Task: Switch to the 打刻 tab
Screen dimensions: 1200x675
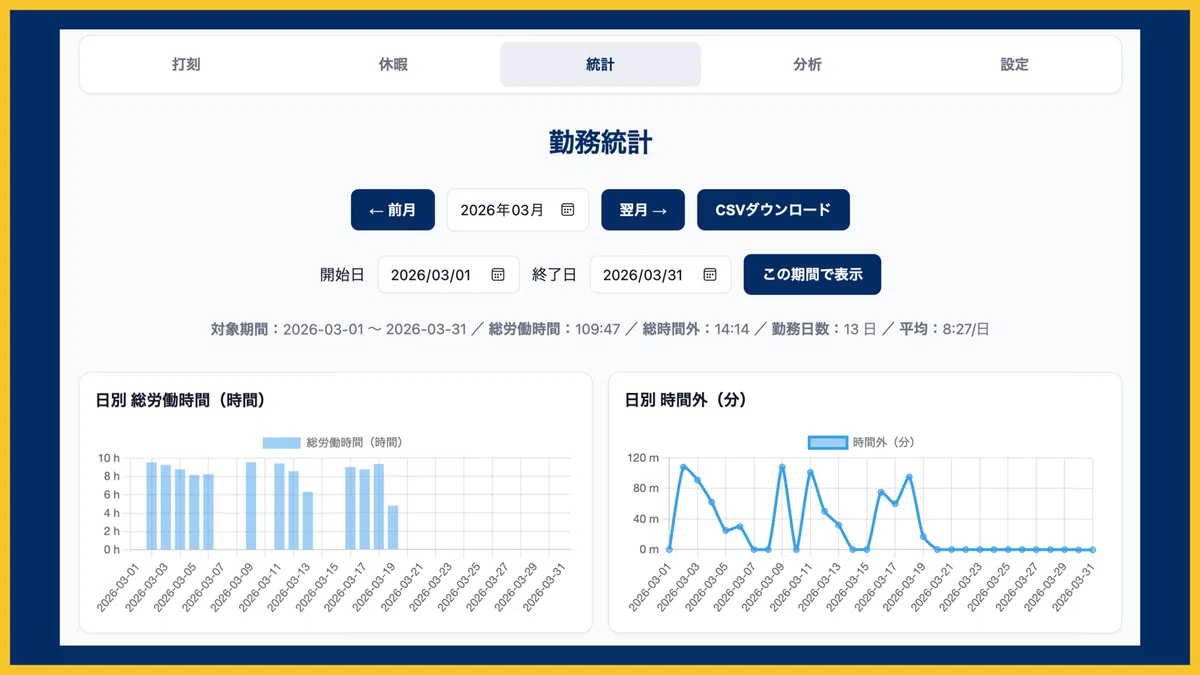Action: pos(186,64)
